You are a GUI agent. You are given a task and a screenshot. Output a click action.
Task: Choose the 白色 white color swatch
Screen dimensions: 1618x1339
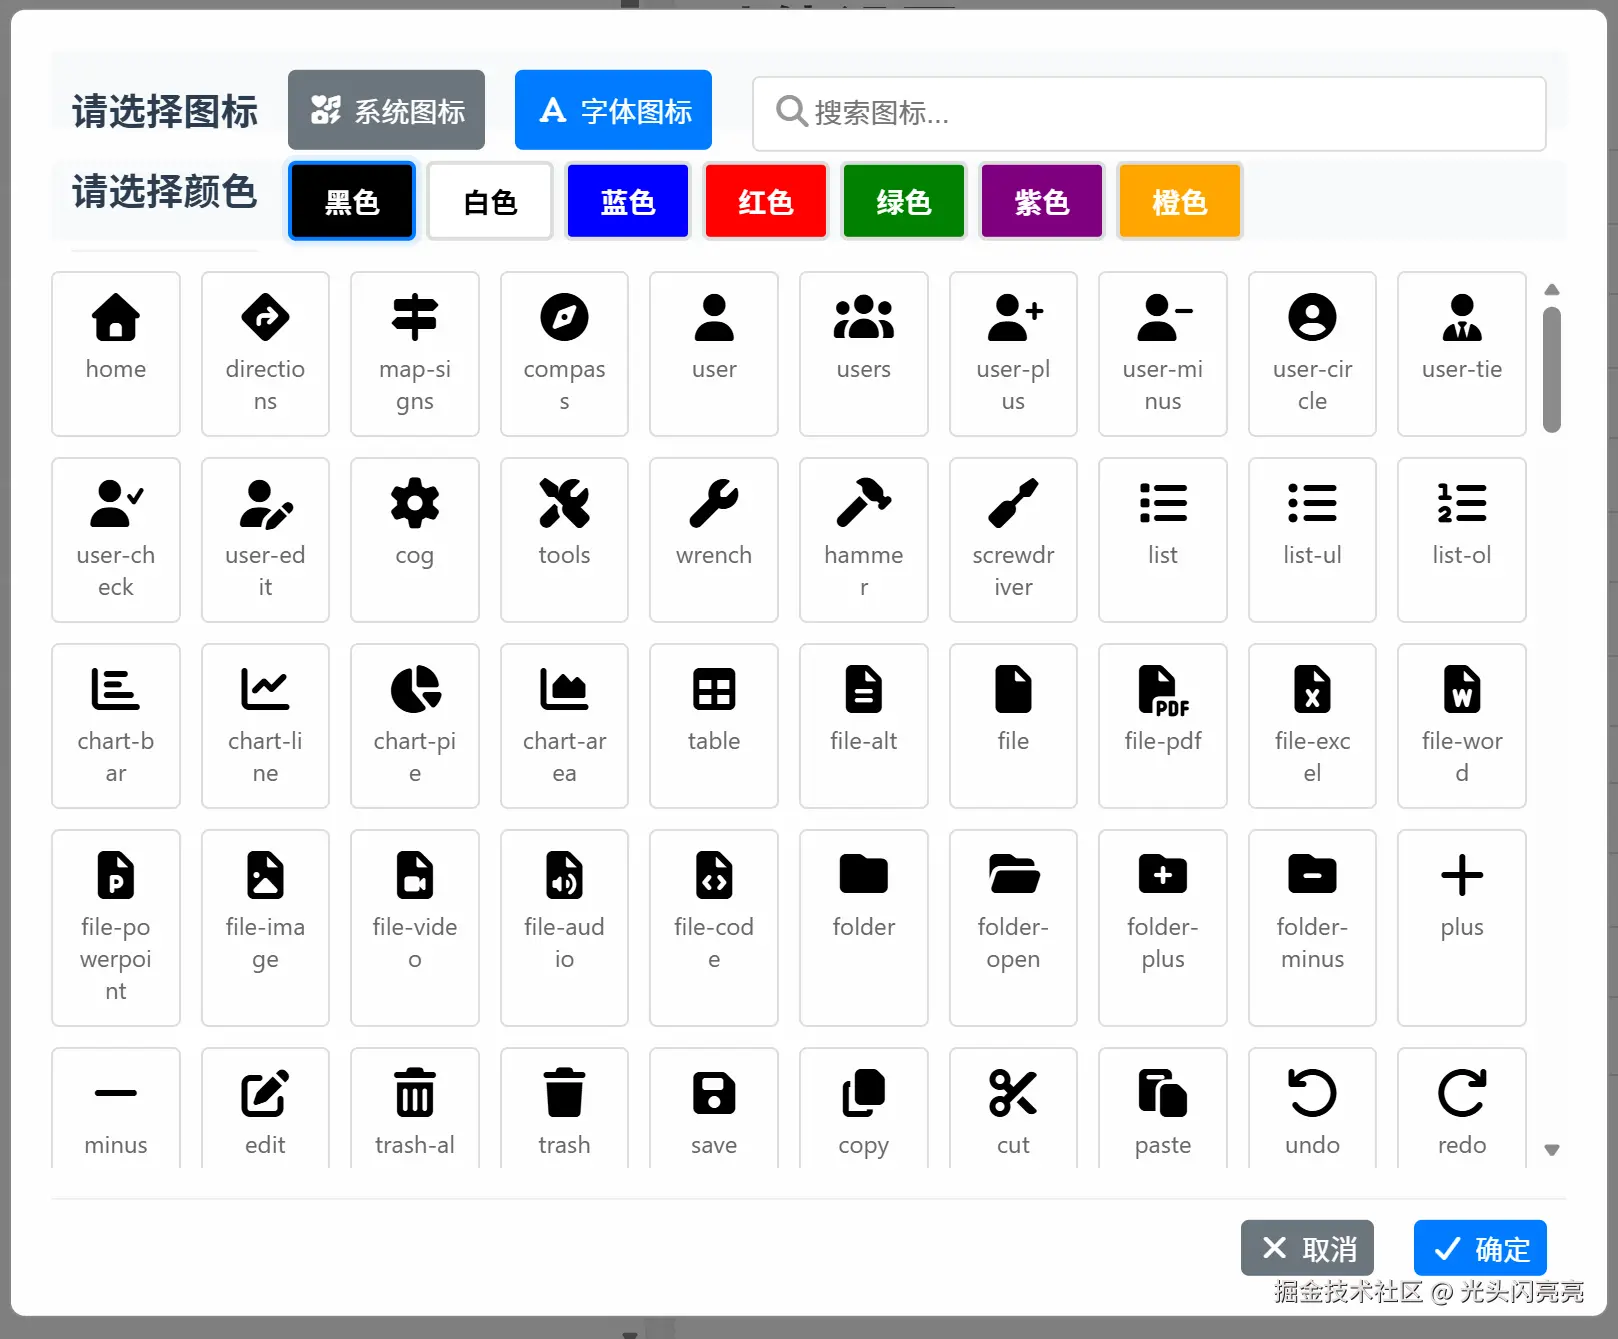click(490, 201)
